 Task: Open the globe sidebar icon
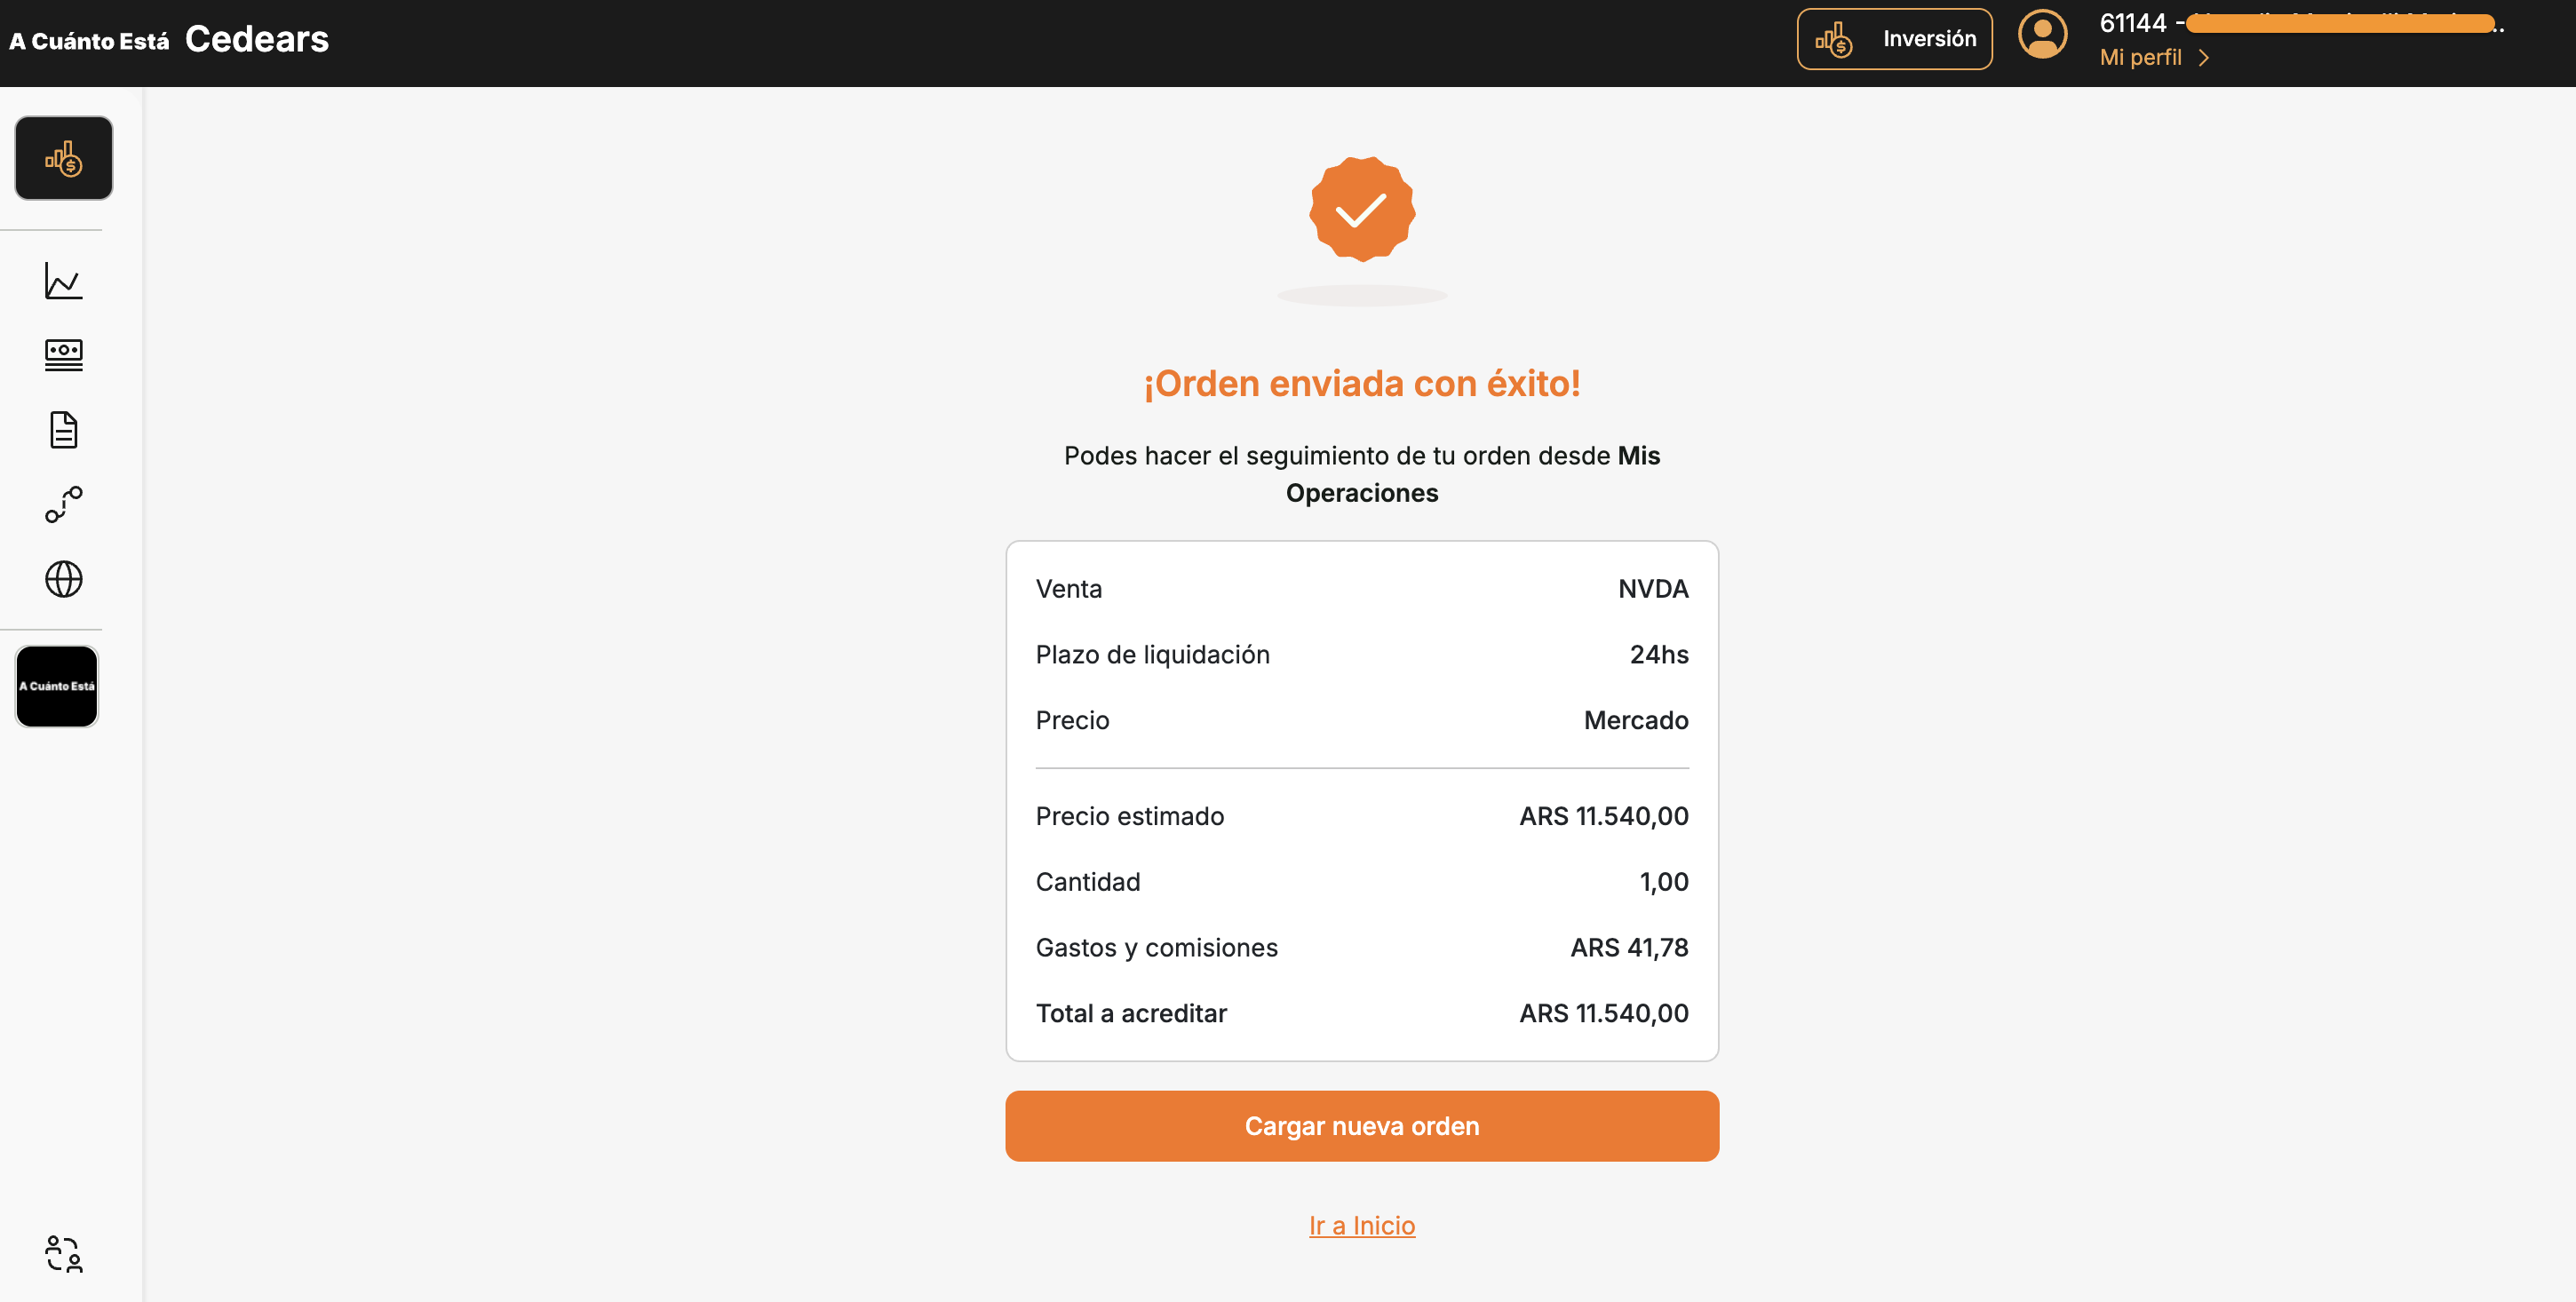click(63, 579)
